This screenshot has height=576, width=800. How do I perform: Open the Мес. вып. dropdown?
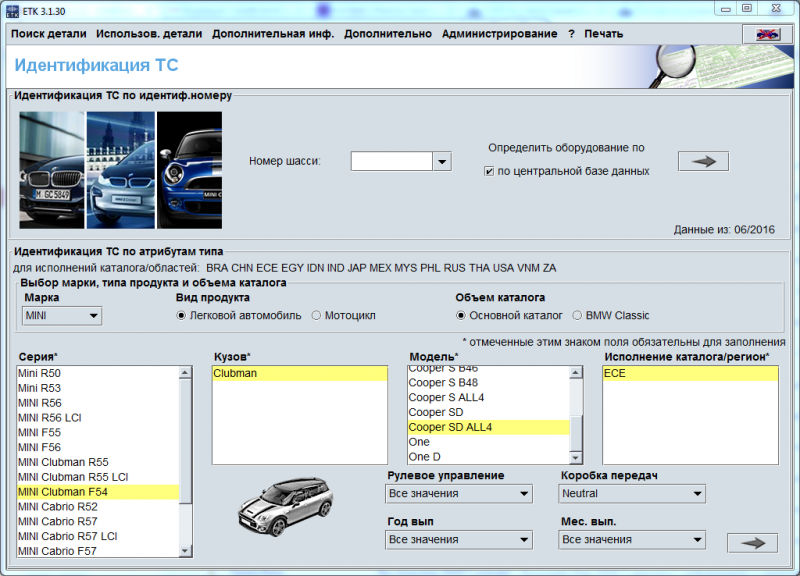point(632,540)
